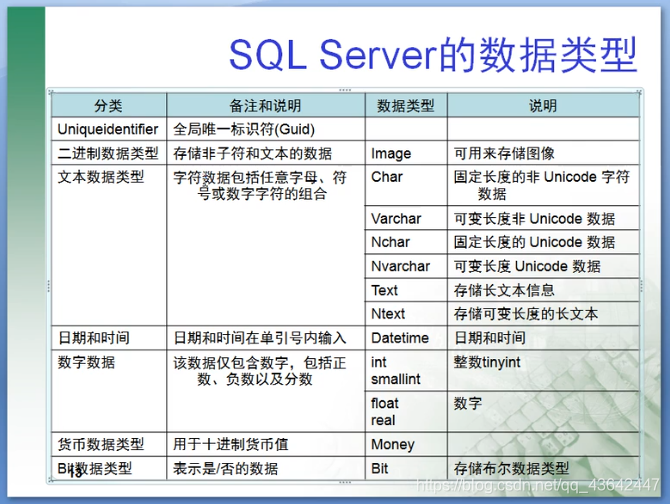Click the "用于十进制货币值" cell
The height and width of the screenshot is (504, 670).
(x=266, y=444)
